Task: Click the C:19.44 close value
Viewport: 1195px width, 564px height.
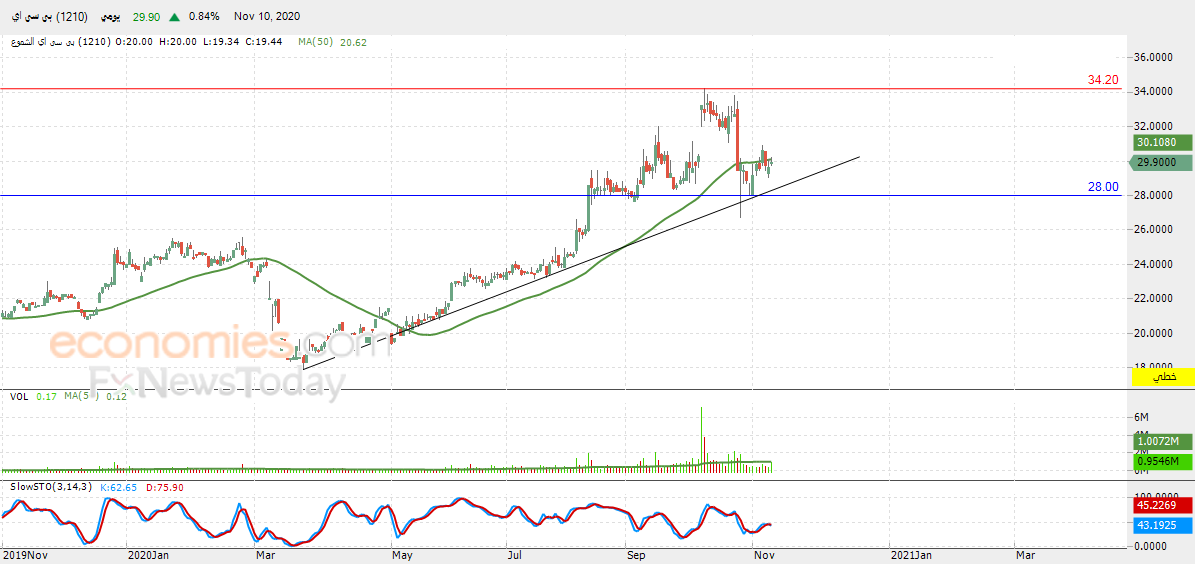Action: (264, 42)
